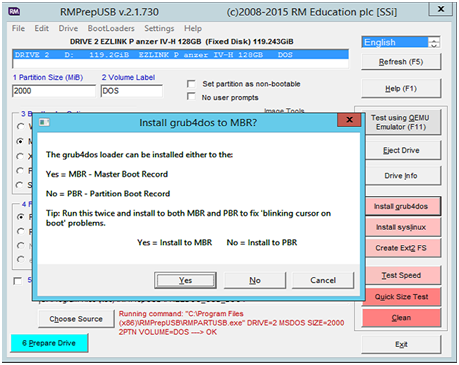Click the Partition Size field containing 2000
Screen dimensions: 459x365
54,91
